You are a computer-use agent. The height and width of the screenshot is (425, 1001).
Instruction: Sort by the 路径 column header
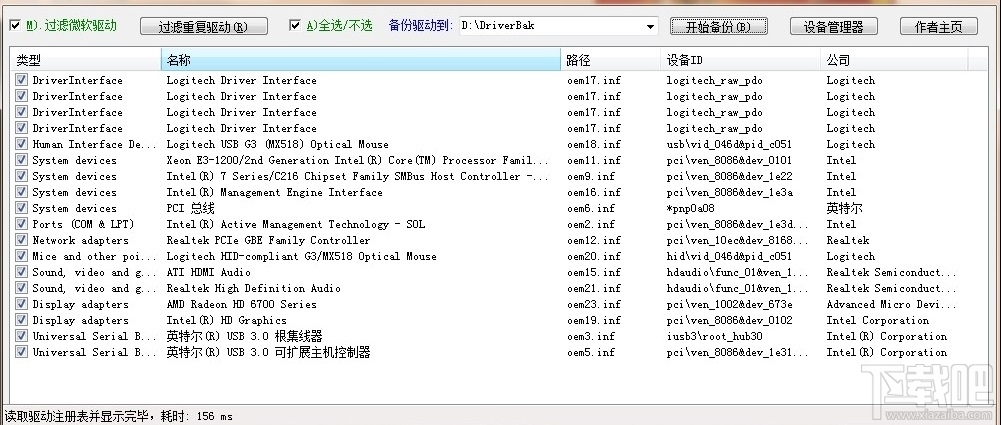[611, 60]
